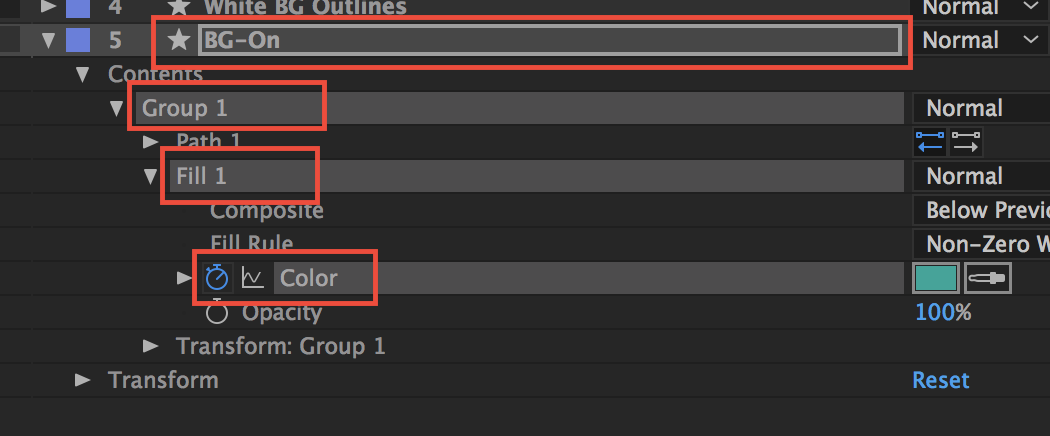Image resolution: width=1050 pixels, height=436 pixels.
Task: Expand the Path 1 property group
Action: 151,141
